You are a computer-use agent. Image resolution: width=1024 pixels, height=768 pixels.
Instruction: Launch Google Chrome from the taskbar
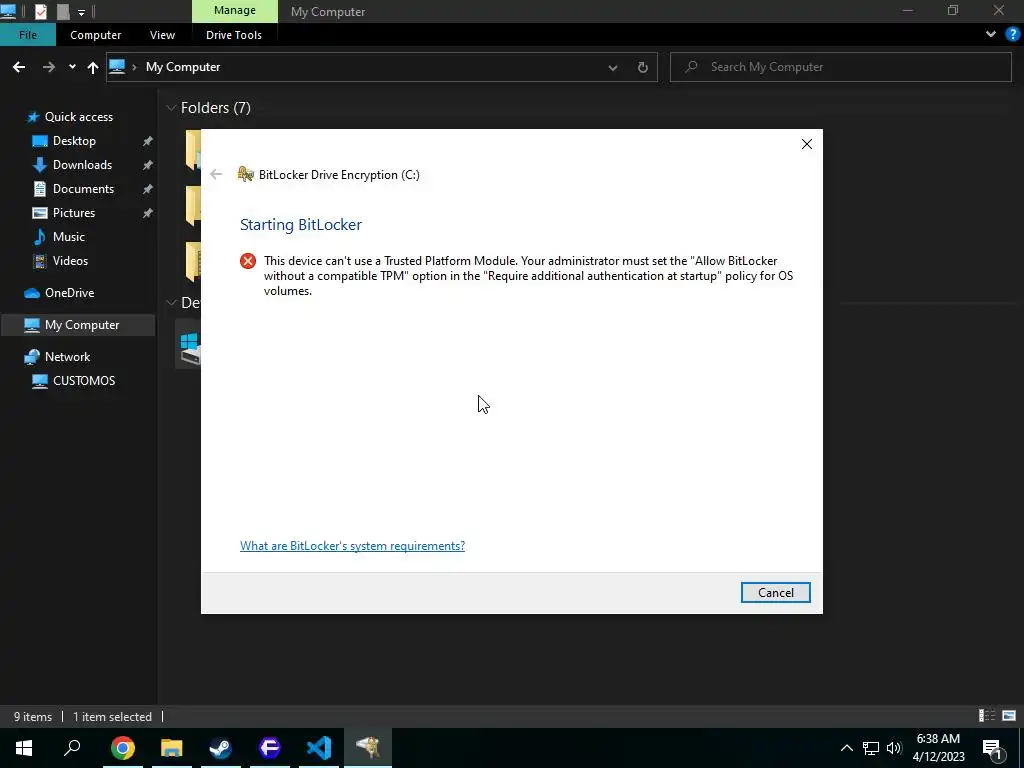point(122,748)
